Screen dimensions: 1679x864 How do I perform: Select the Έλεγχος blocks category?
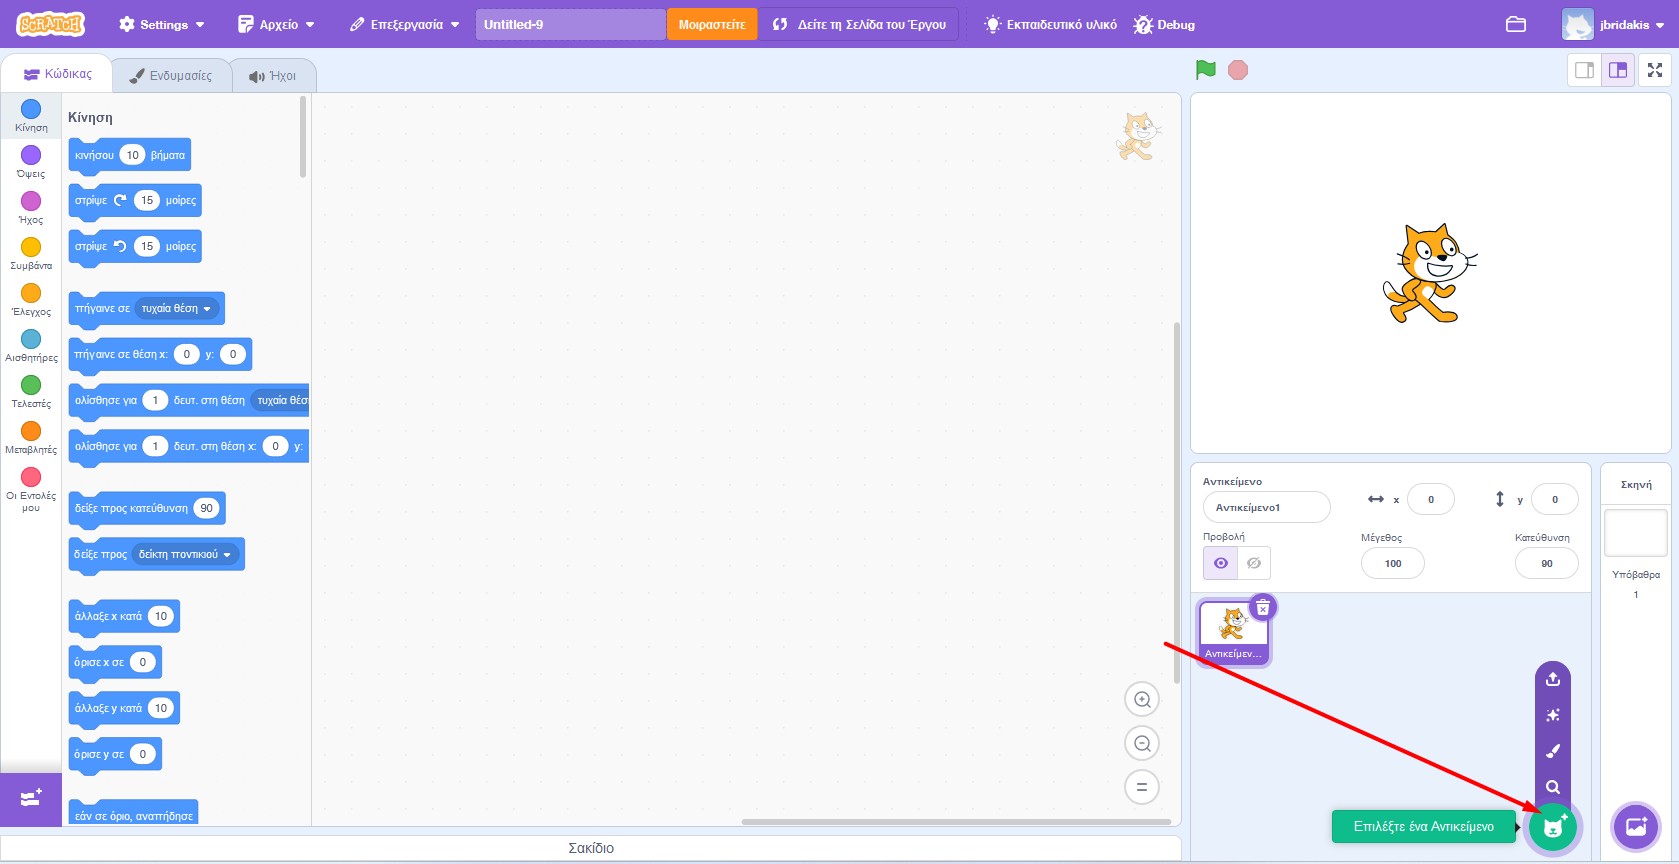tap(31, 300)
